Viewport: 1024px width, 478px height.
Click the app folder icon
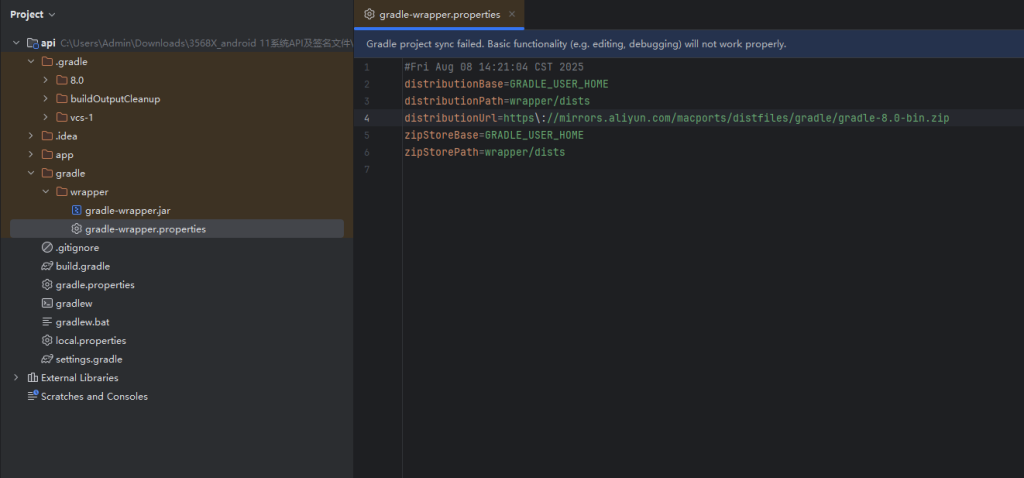47,155
